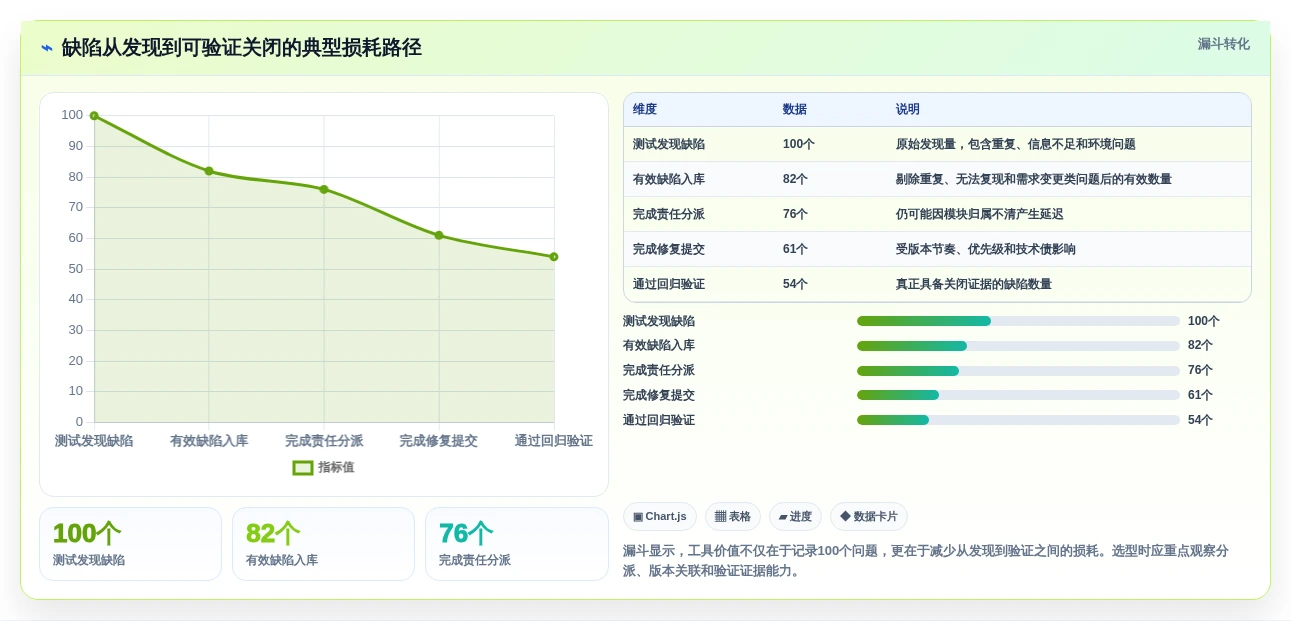The image size is (1291, 621).
Task: Click the chart data point at 61
Action: [x=439, y=235]
